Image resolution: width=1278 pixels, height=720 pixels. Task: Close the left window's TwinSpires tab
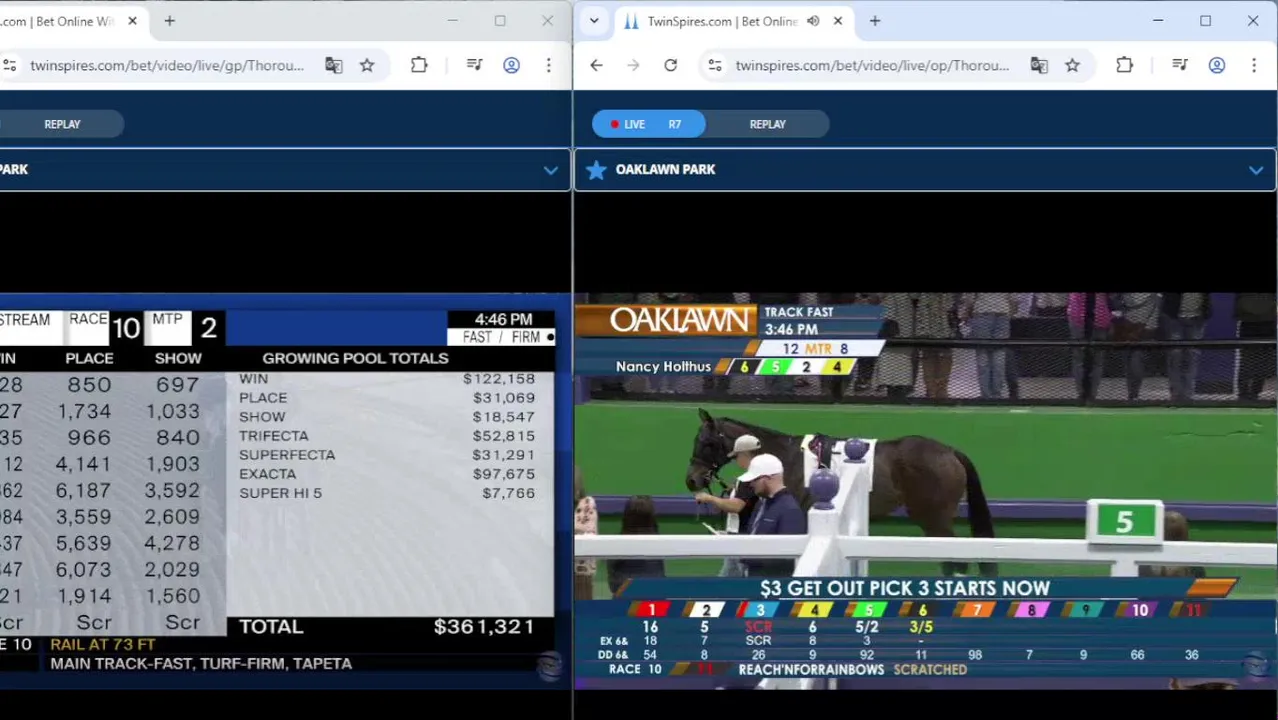pos(132,21)
